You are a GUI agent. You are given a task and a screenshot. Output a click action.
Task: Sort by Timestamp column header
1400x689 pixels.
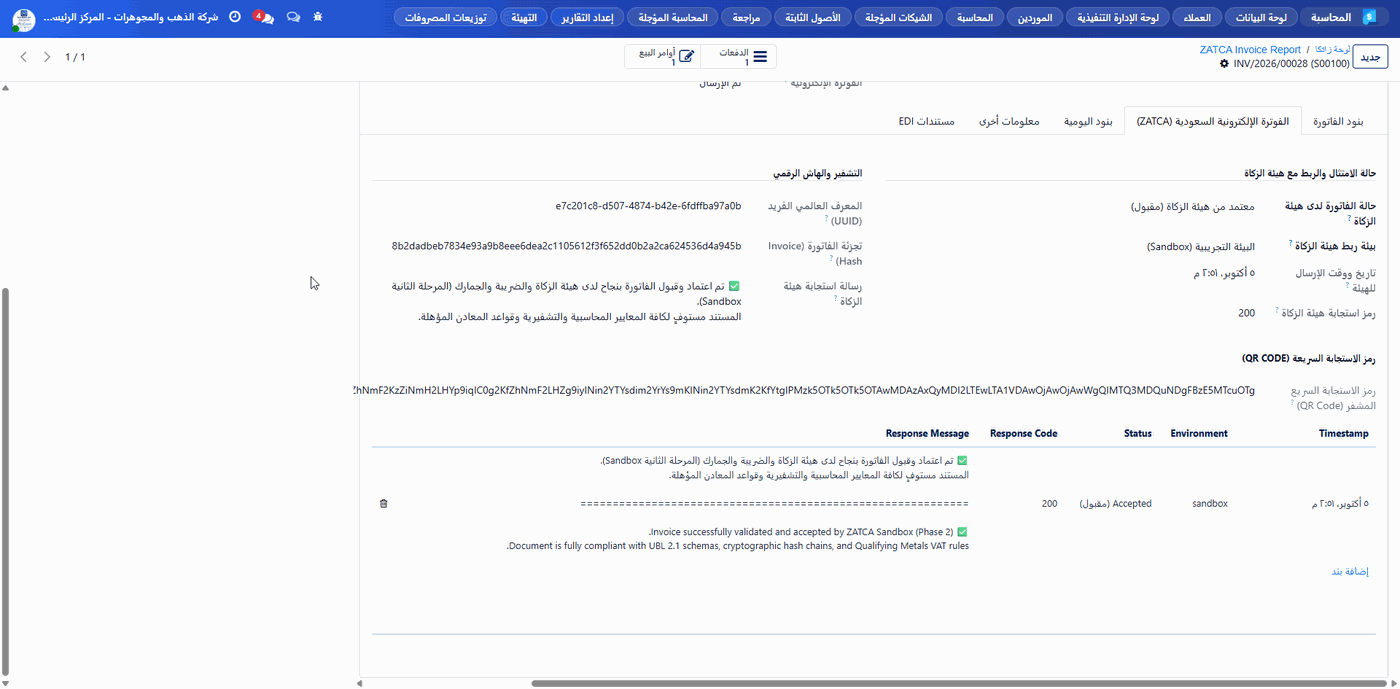[1344, 433]
